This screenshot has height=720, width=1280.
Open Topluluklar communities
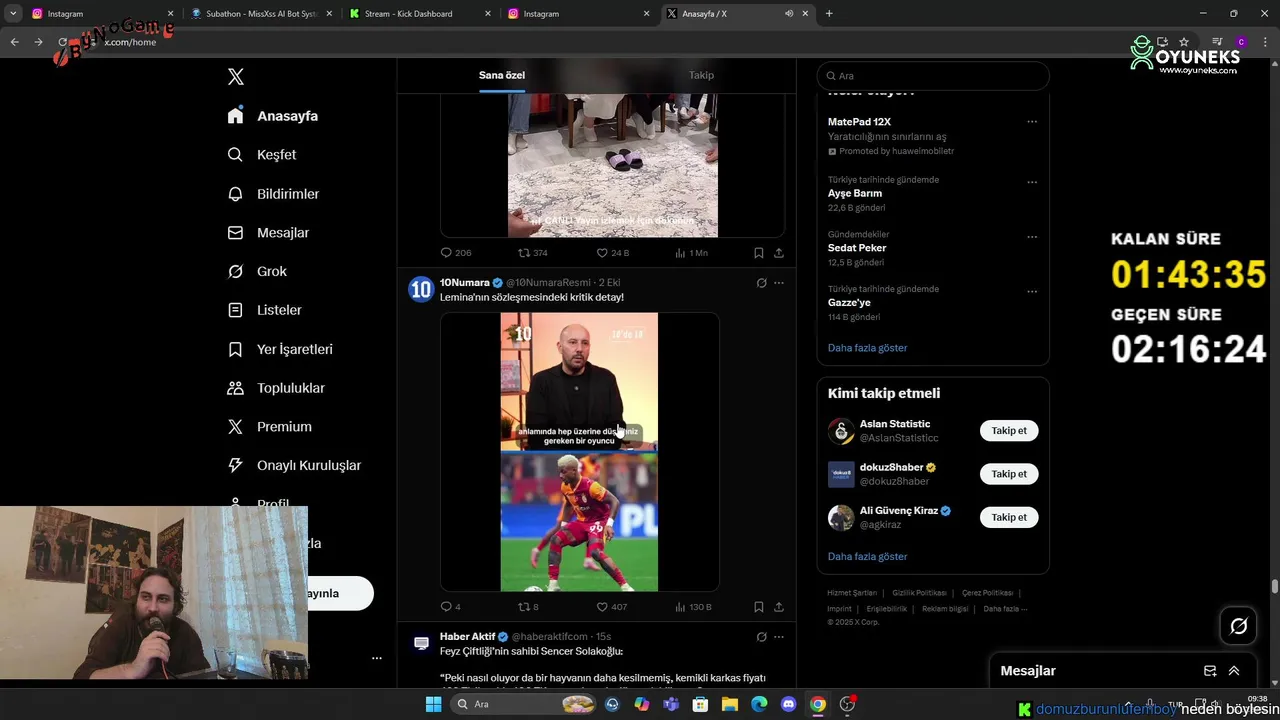[276, 388]
